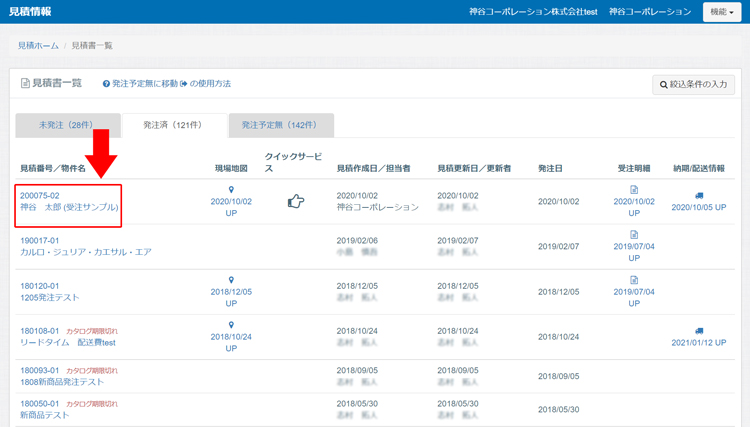Click the 見積情報 header title
Screen dimensions: 750x427
30,11
